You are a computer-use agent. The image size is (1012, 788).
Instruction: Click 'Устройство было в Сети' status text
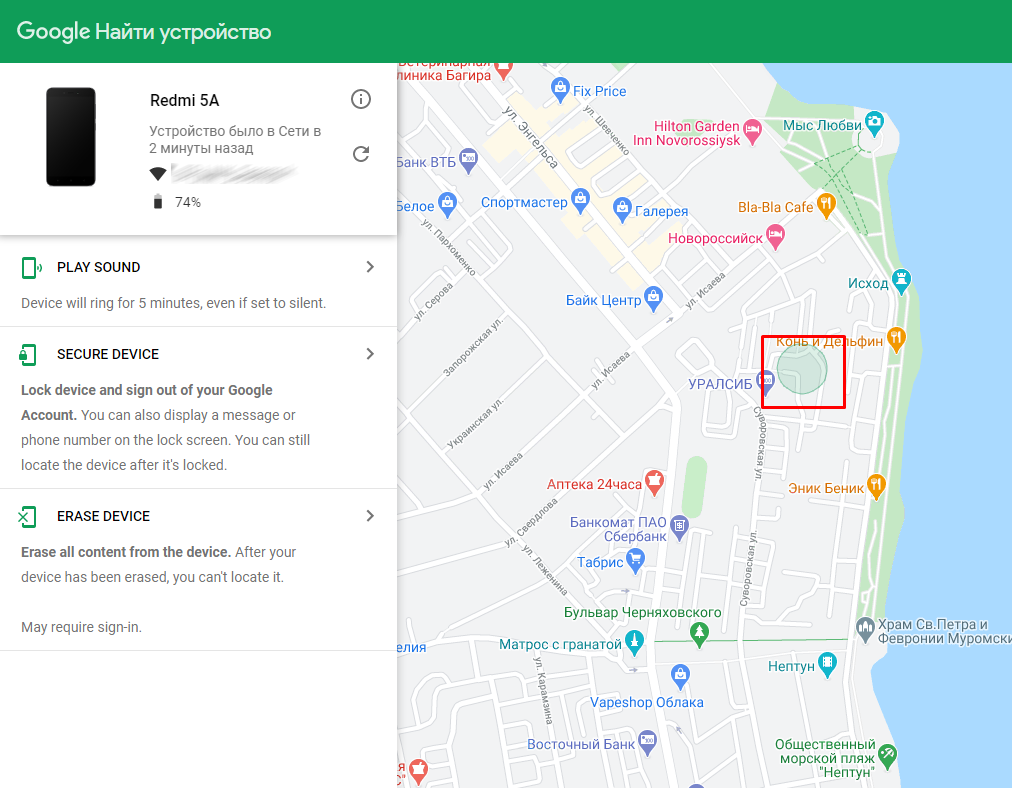coord(235,139)
